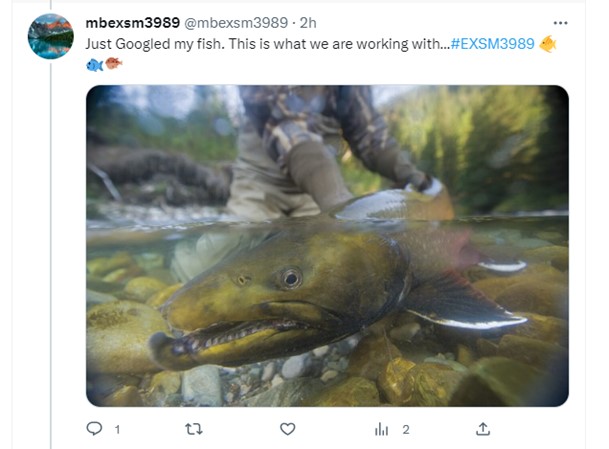Open the bold mbexsm3989 display name
Viewport: 609px width, 449px height.
pos(133,22)
